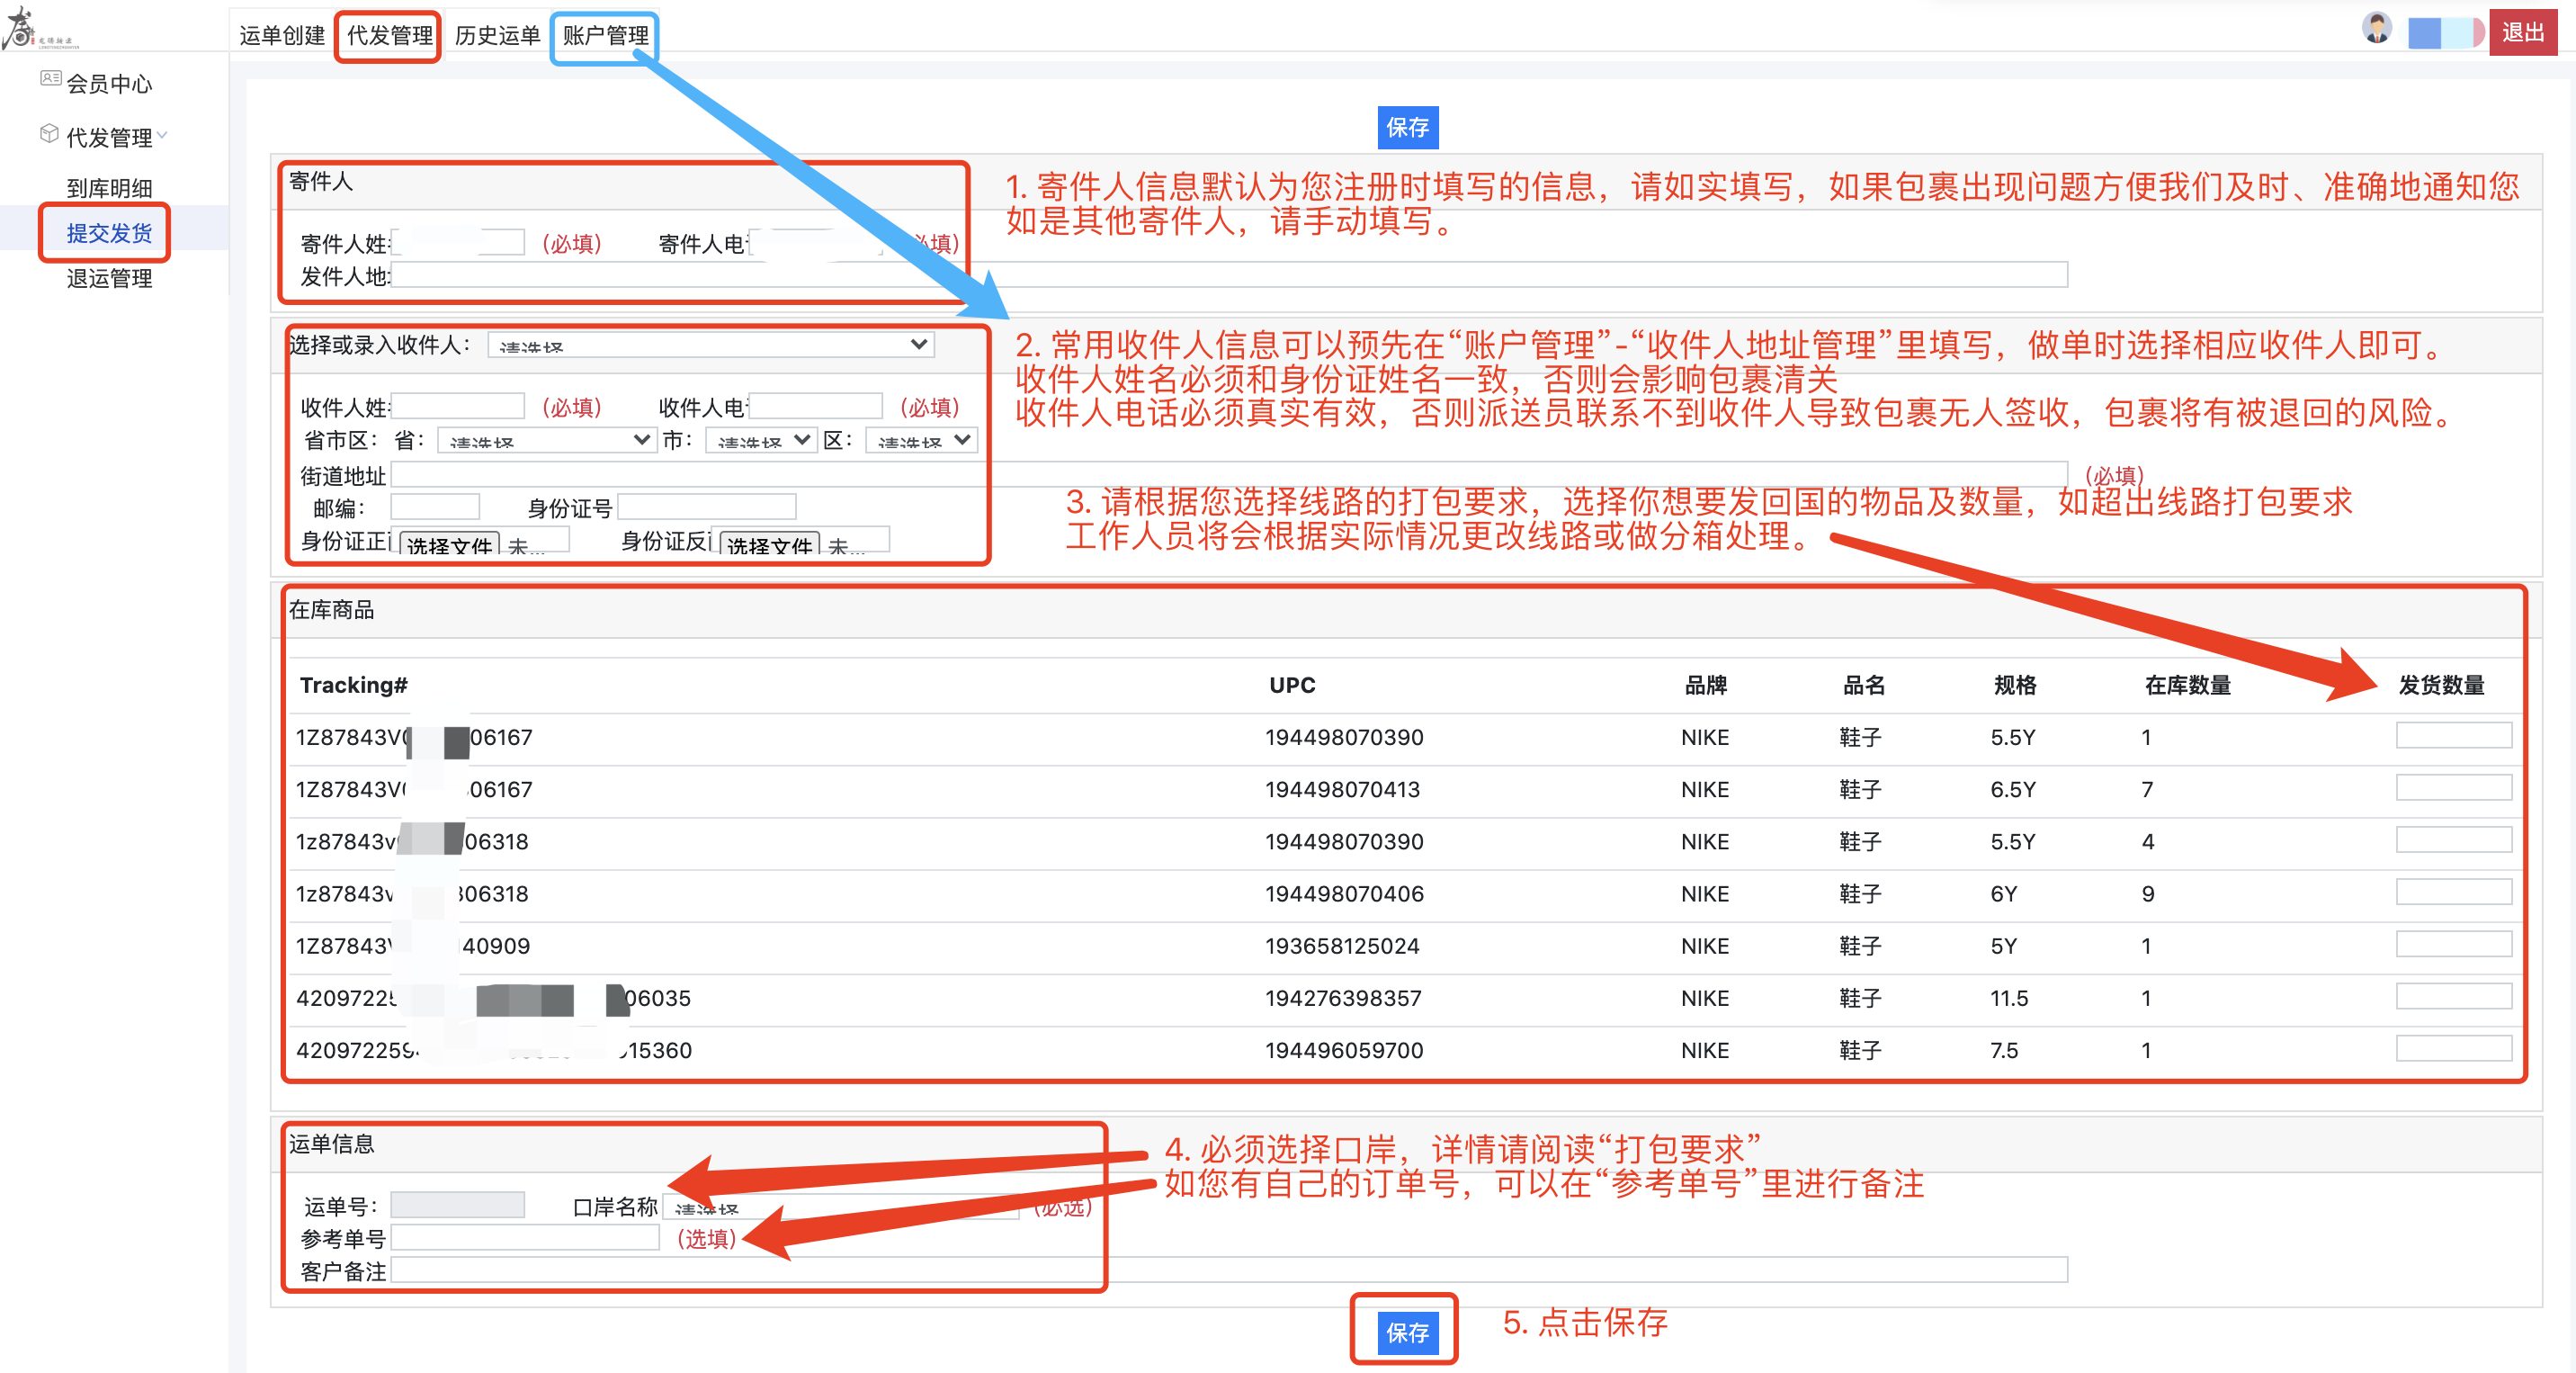Image resolution: width=2576 pixels, height=1373 pixels.
Task: Switch to the 账户管理 tab
Action: pos(605,36)
